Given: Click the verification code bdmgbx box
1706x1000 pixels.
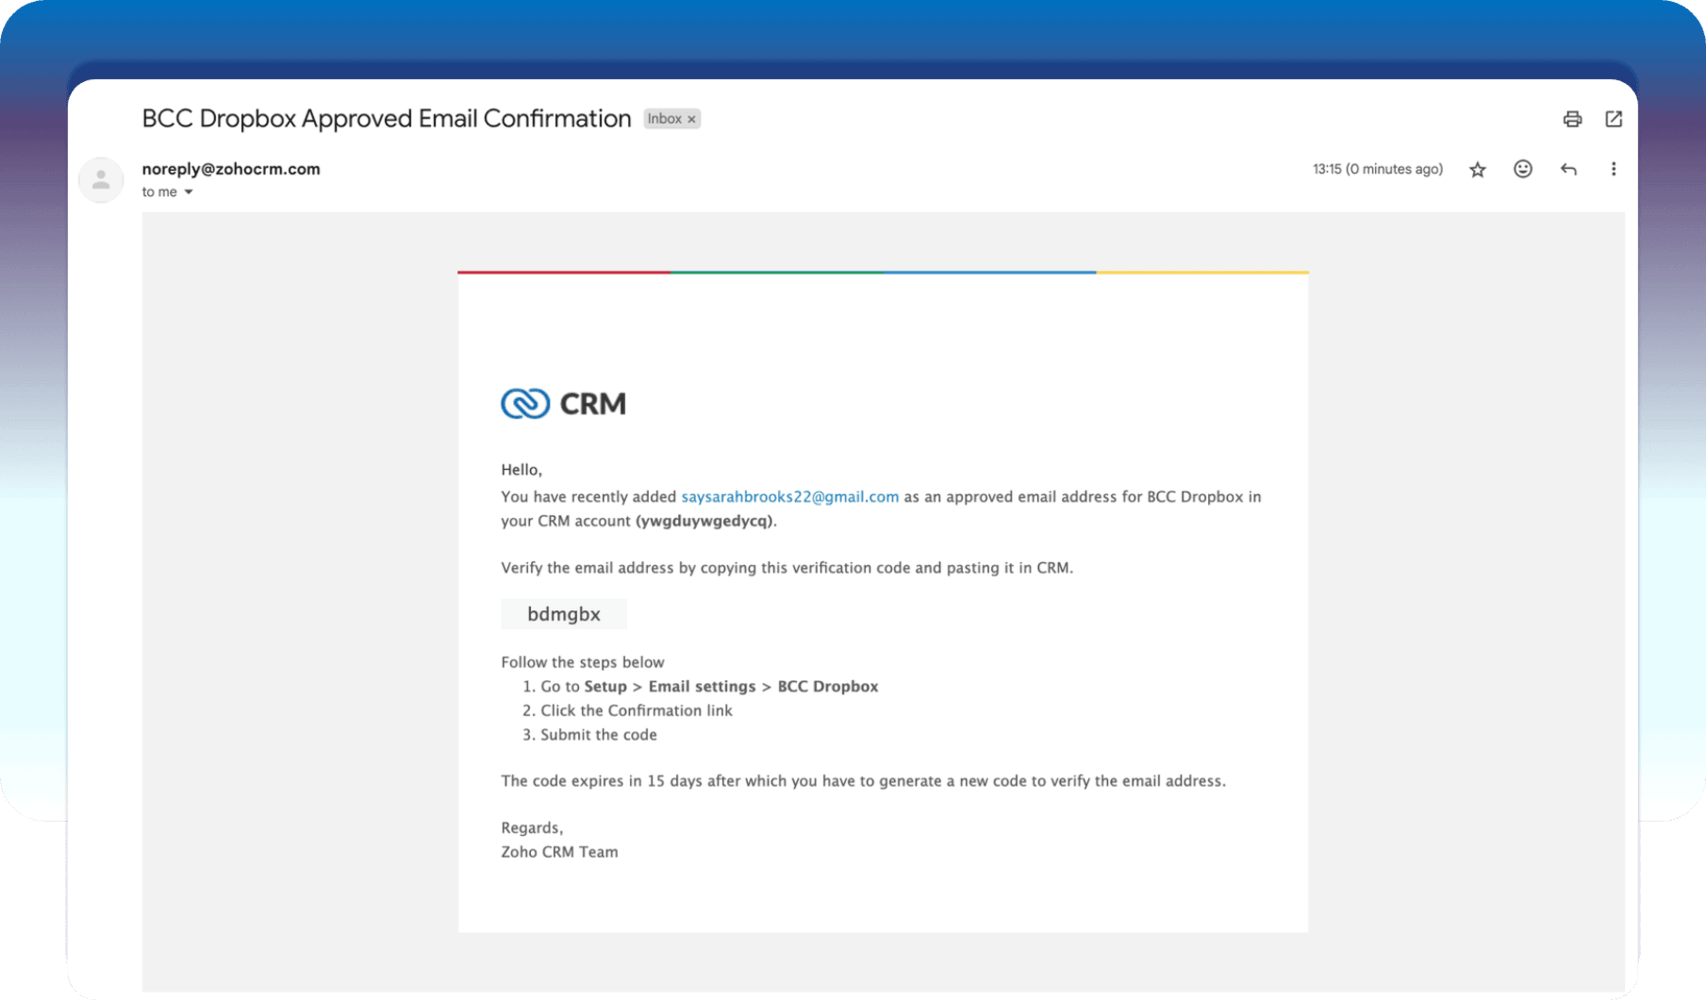Looking at the screenshot, I should pyautogui.click(x=563, y=614).
